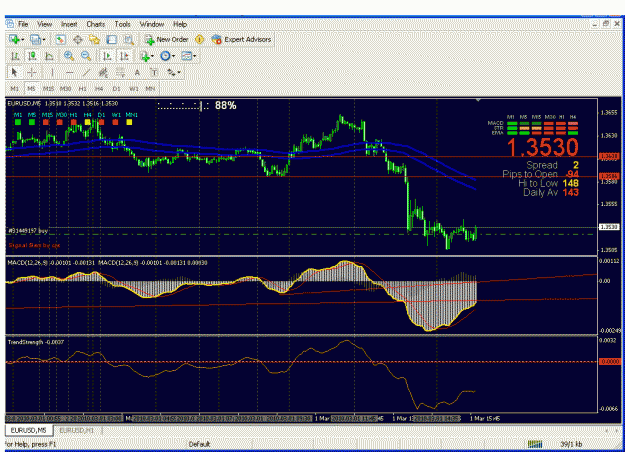Switch to M15 timeframe

48,88
